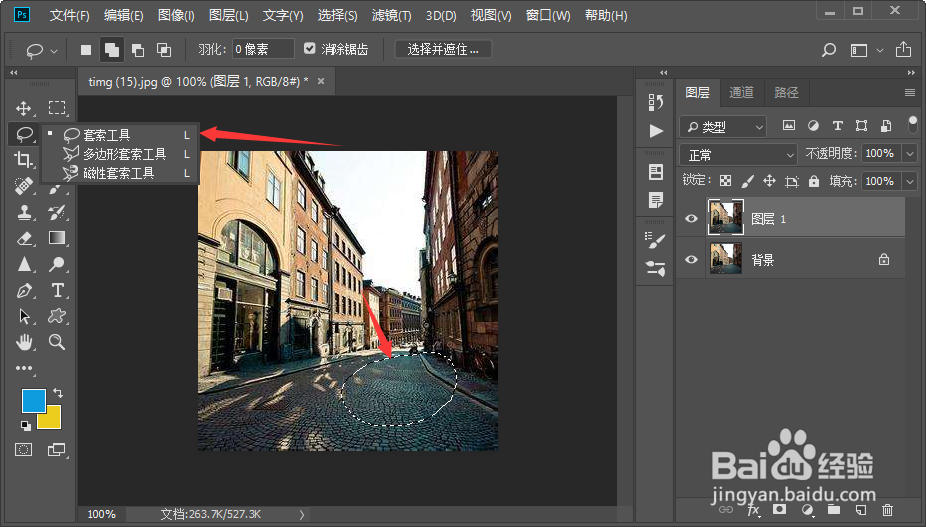The image size is (926, 527).
Task: Open the 类型 layer filter dropdown
Action: [x=723, y=126]
